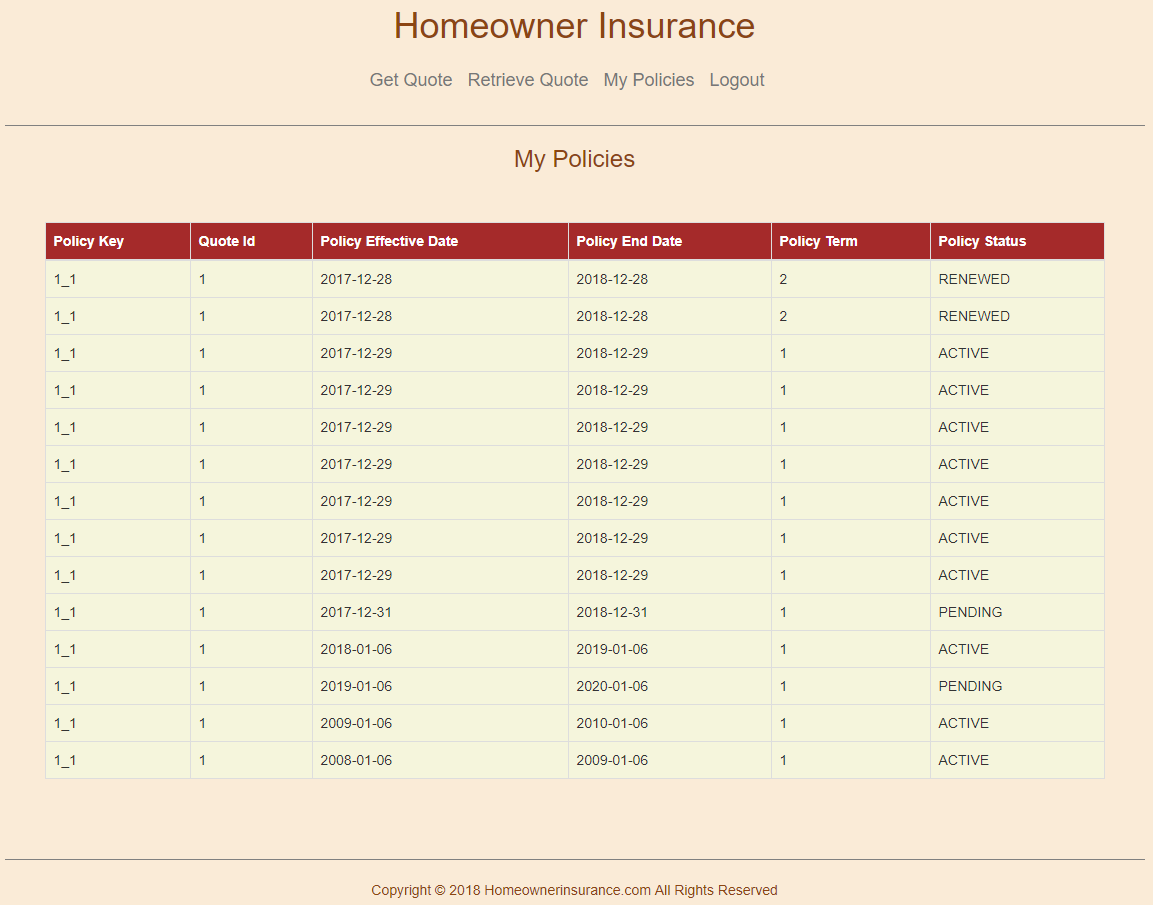This screenshot has height=905, width=1153.
Task: Select the 2018-01-06 effective date cell
Action: [x=356, y=649]
